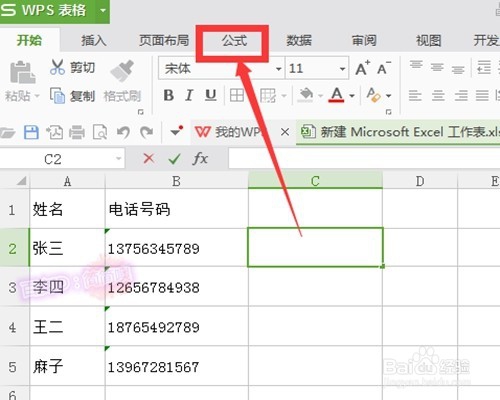This screenshot has height=400, width=500.
Task: Click cell containing 张三
Action: coord(67,248)
